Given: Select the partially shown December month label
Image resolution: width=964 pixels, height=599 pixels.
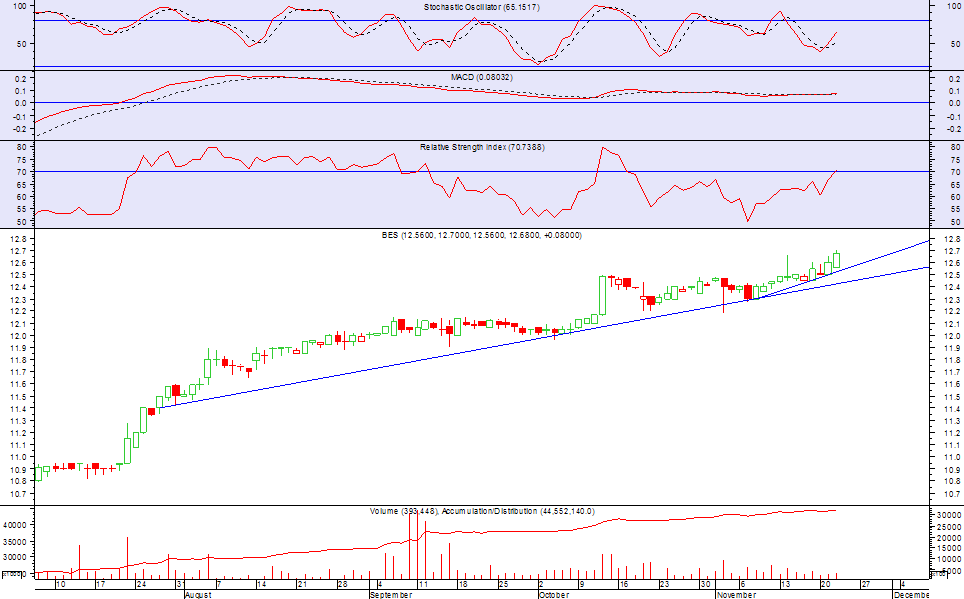Looking at the screenshot, I should pyautogui.click(x=911, y=595).
